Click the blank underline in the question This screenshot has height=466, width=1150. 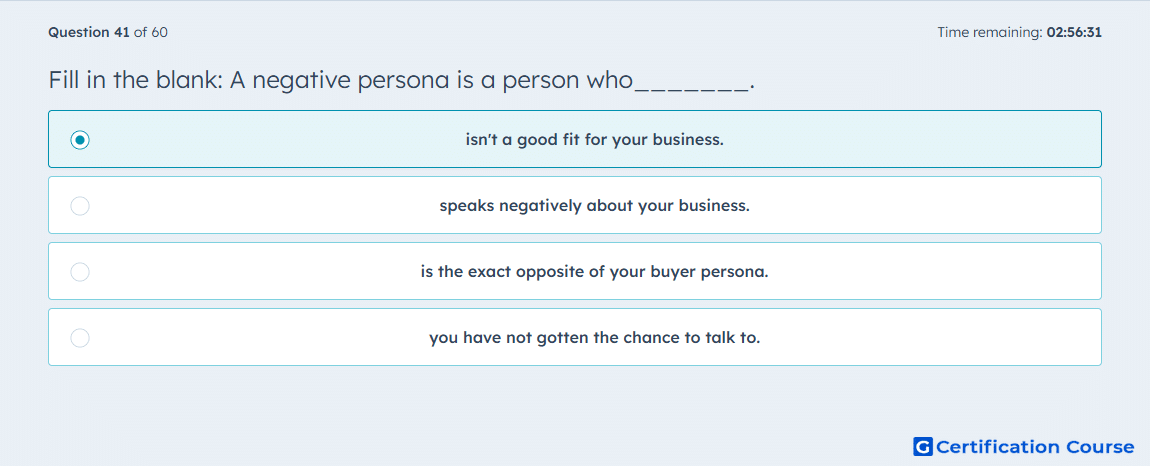coord(691,89)
